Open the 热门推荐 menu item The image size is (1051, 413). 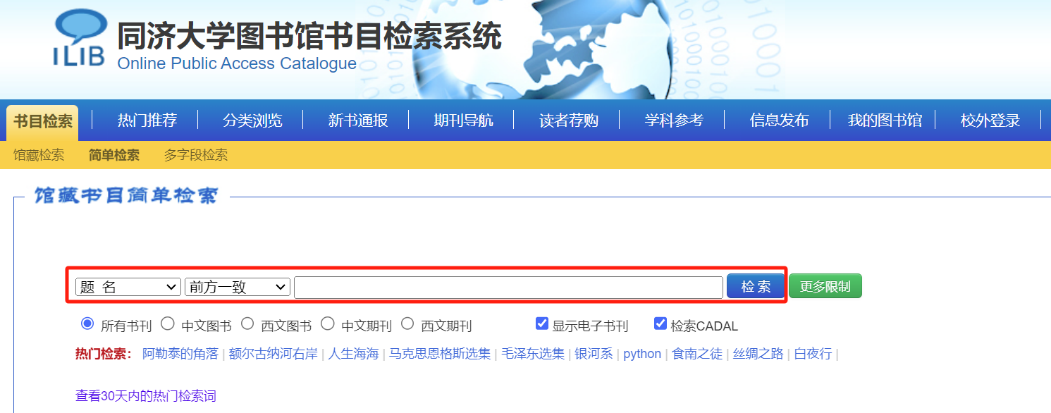147,121
